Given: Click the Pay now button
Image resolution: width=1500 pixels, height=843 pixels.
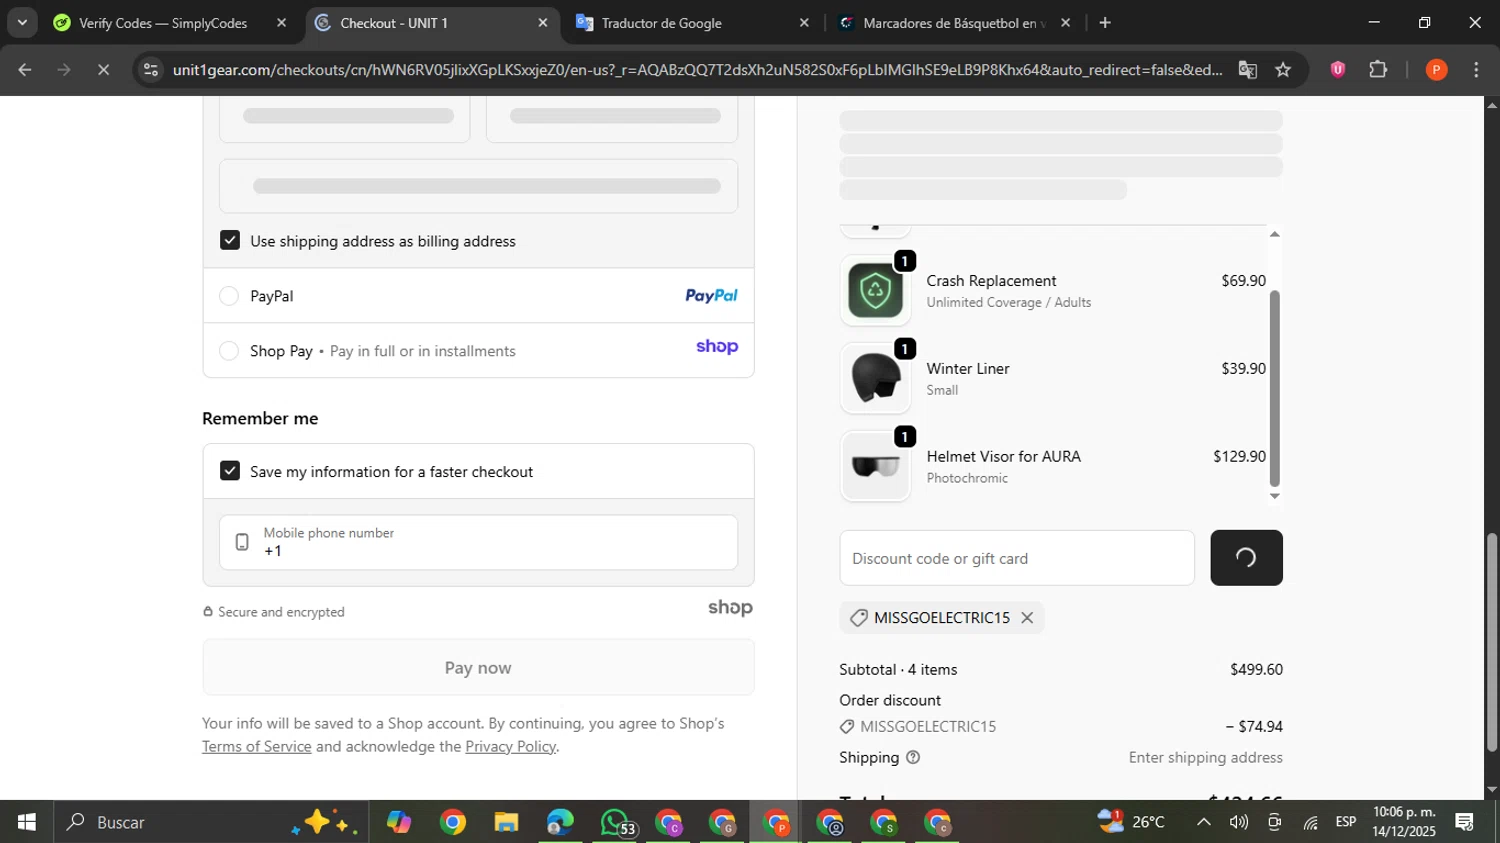Looking at the screenshot, I should pos(478,668).
